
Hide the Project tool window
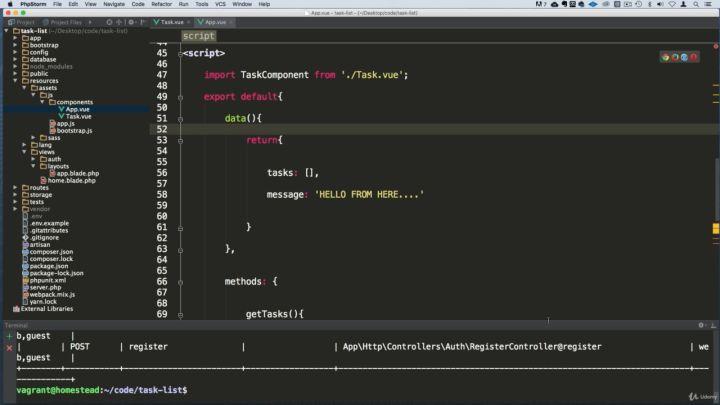[x=143, y=22]
